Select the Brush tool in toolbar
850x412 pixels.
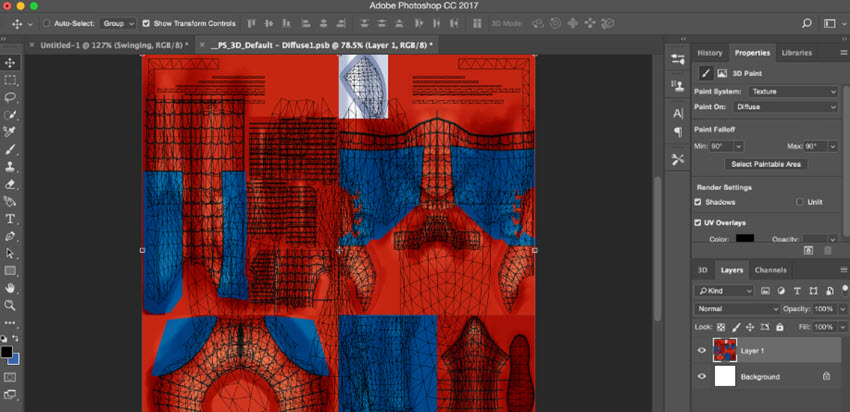pyautogui.click(x=10, y=149)
